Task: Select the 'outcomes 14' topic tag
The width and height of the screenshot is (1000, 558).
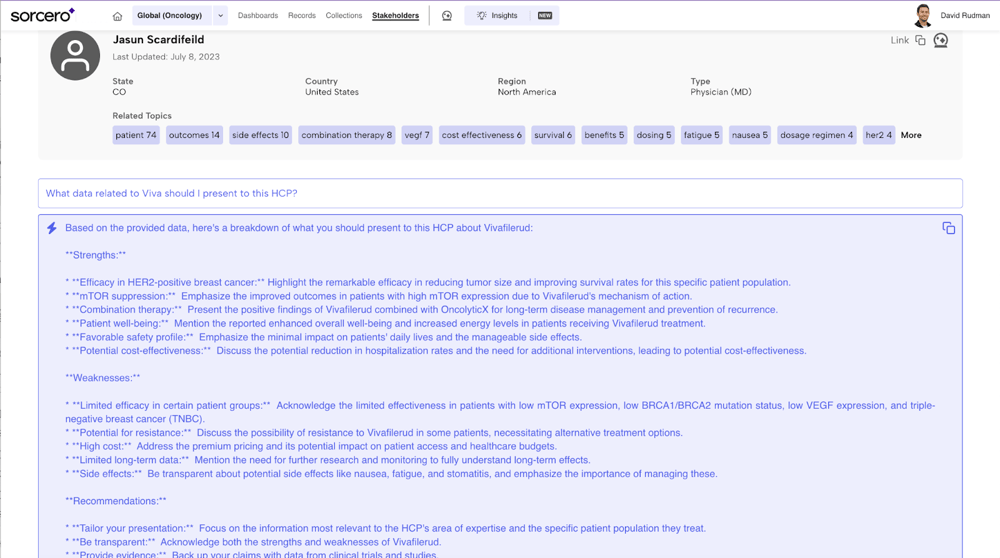Action: pyautogui.click(x=195, y=135)
